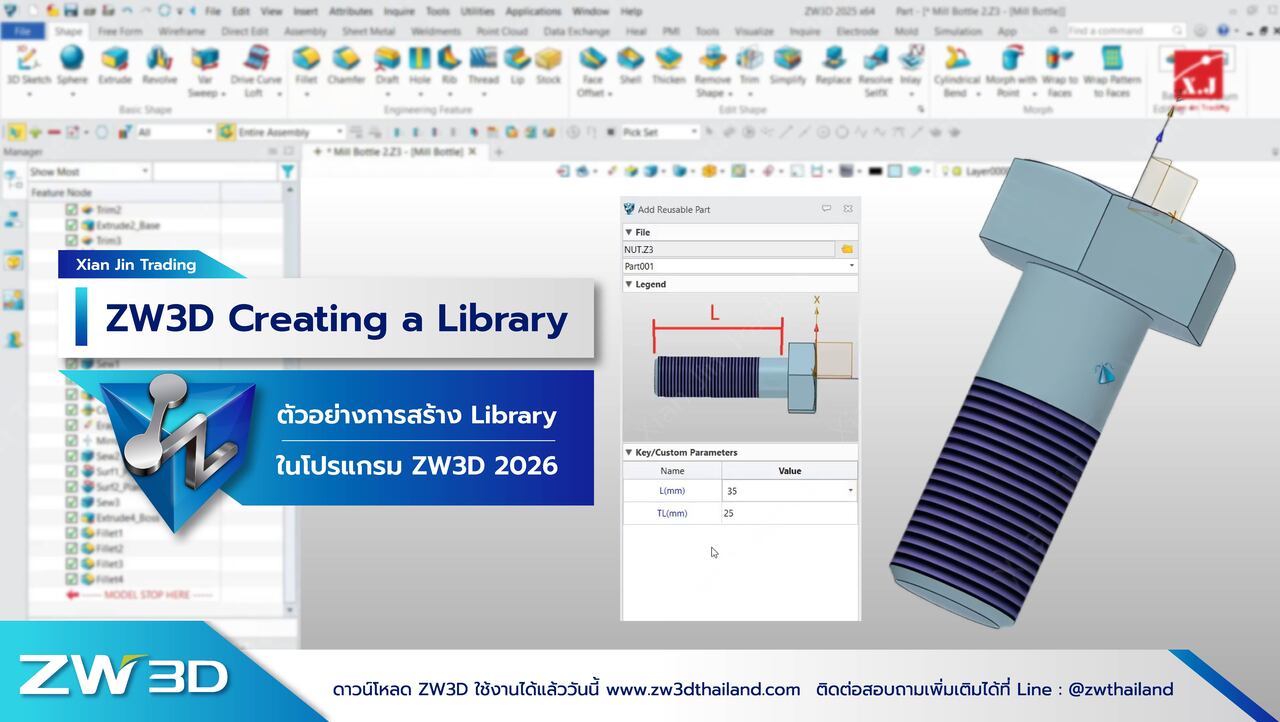Expand the L(mm) value dropdown
This screenshot has height=722, width=1280.
click(x=851, y=491)
